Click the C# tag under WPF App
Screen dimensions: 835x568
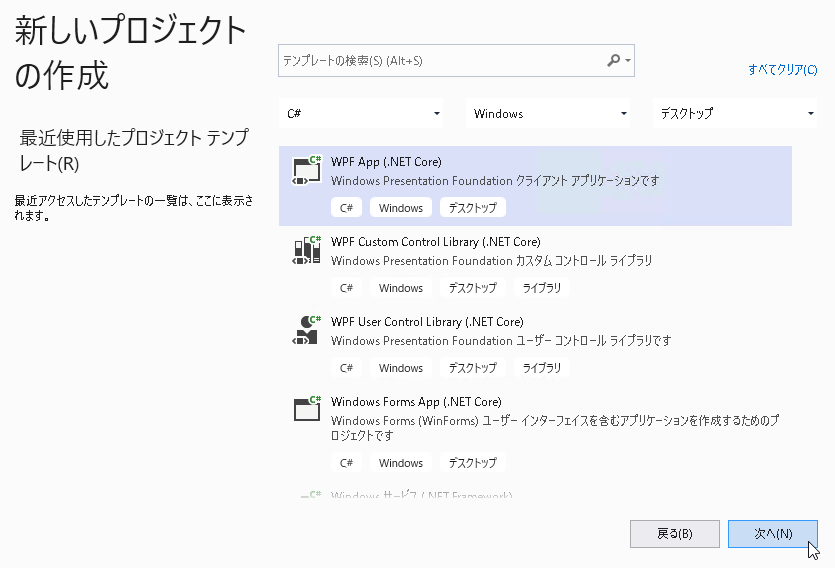click(x=346, y=208)
